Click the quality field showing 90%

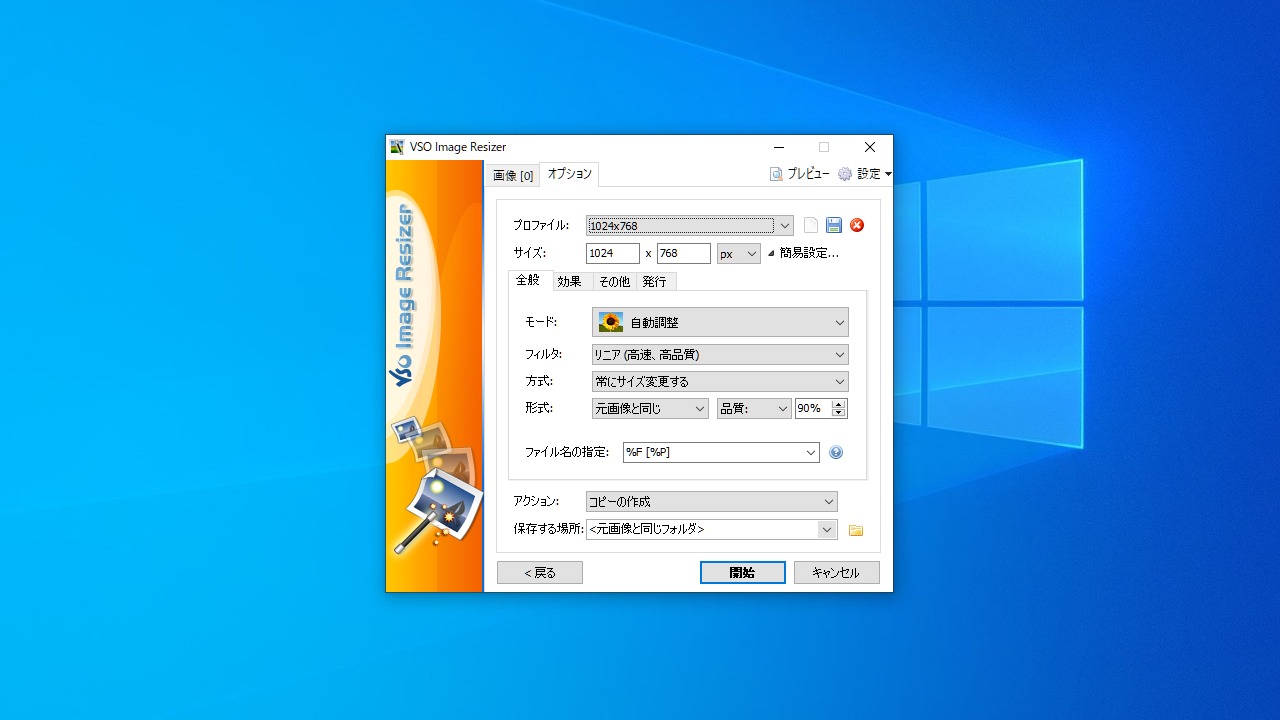[813, 408]
